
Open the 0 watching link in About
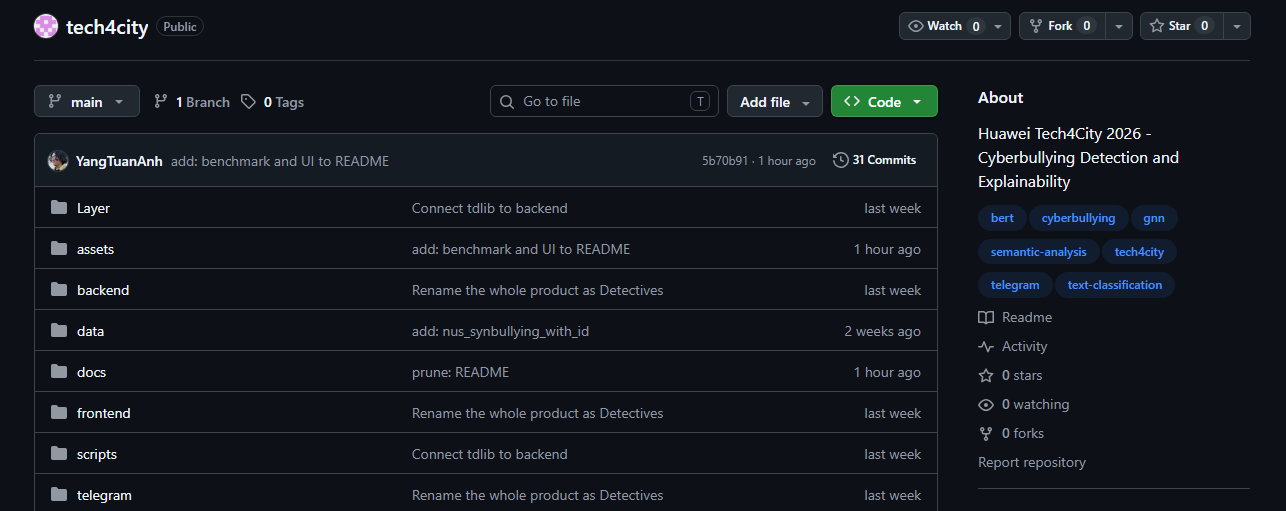tap(1024, 404)
